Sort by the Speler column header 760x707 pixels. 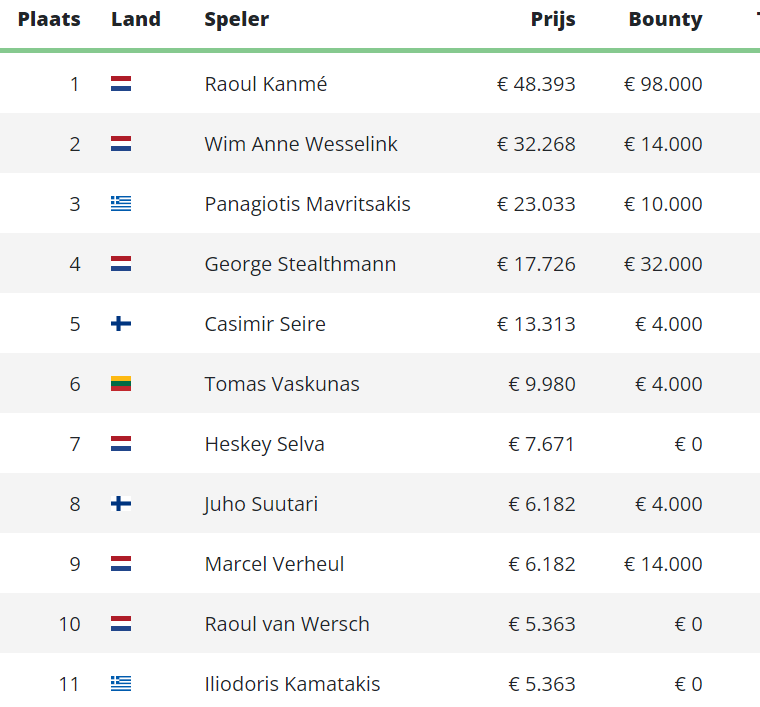tap(236, 19)
